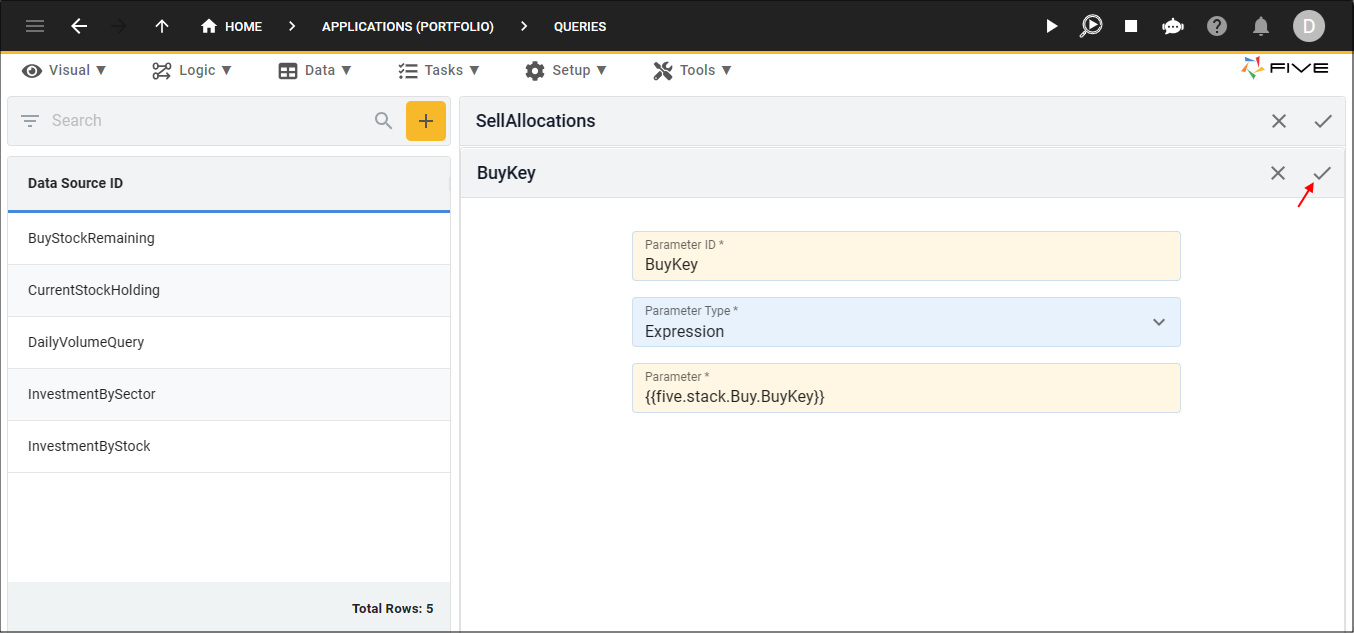Go to the HOME breadcrumb
1354x633 pixels.
click(x=231, y=26)
